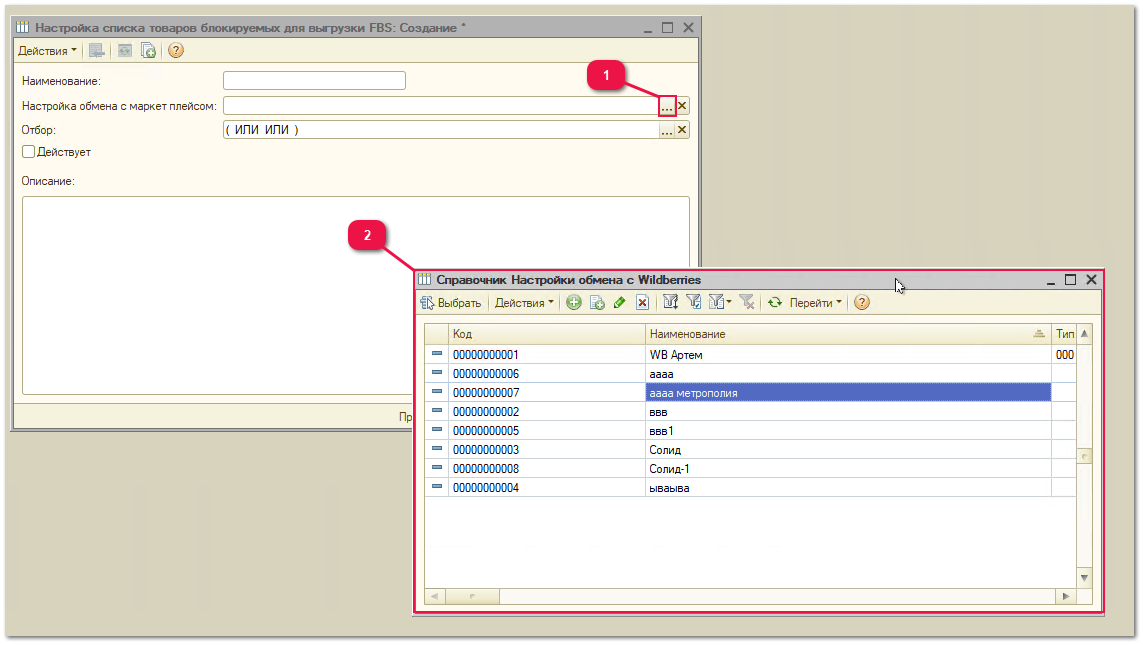Clear the Отбор field with X

[x=682, y=130]
